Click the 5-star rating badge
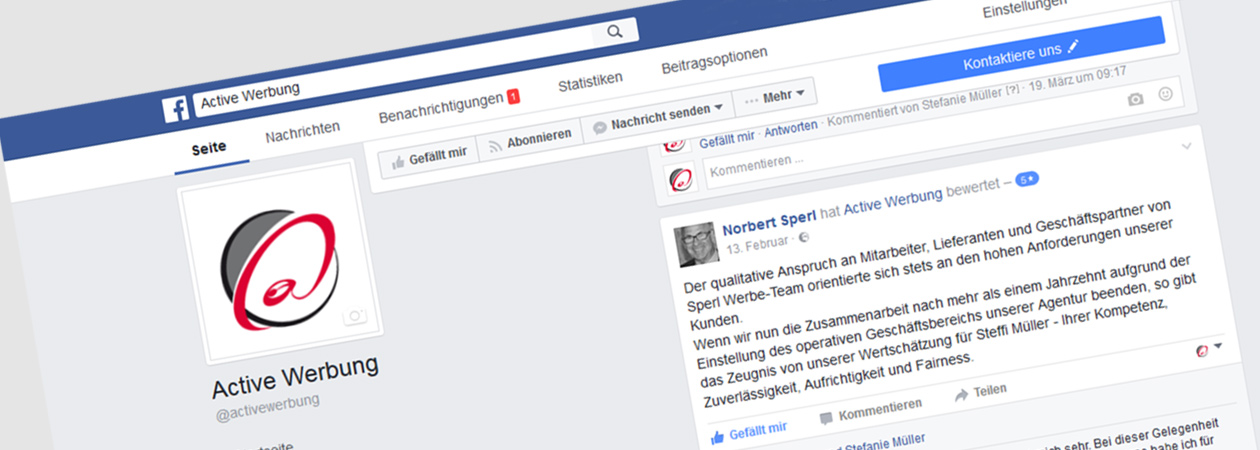The height and width of the screenshot is (450, 1260). (x=1026, y=179)
